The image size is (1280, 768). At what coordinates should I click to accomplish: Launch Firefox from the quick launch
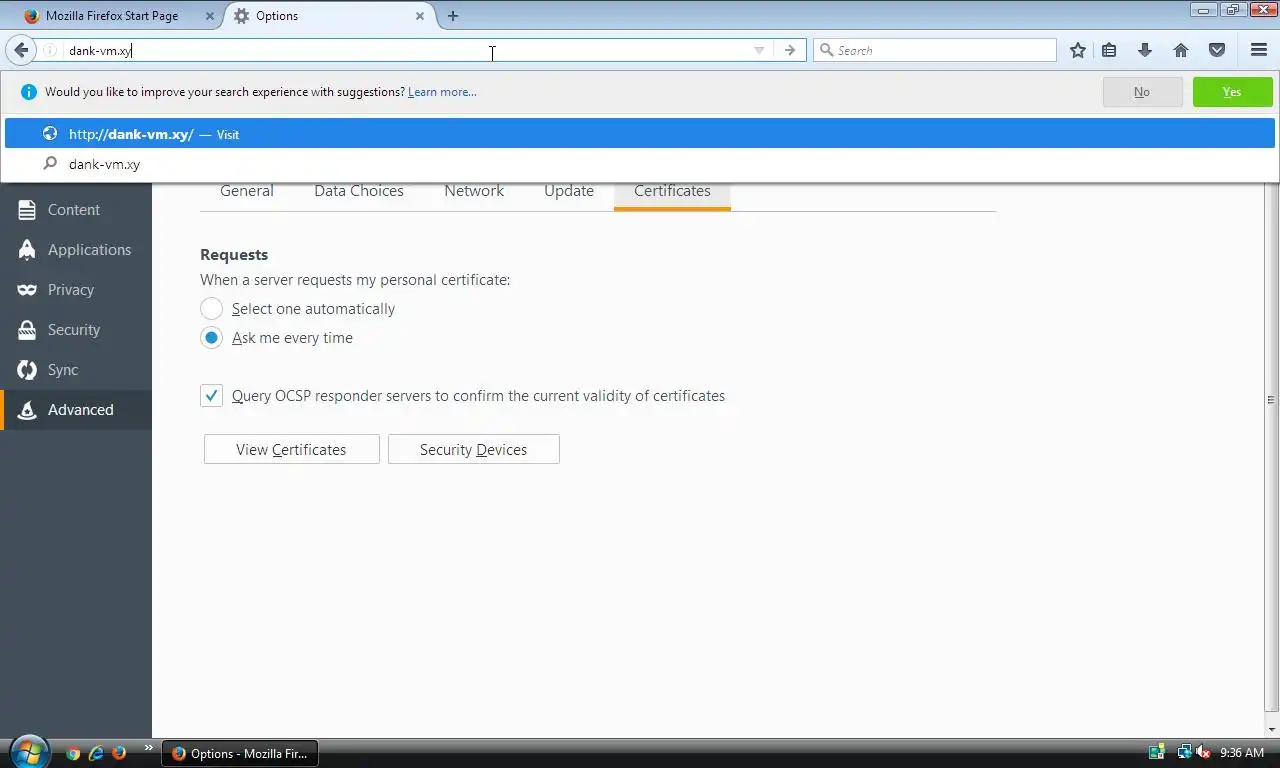click(x=119, y=753)
